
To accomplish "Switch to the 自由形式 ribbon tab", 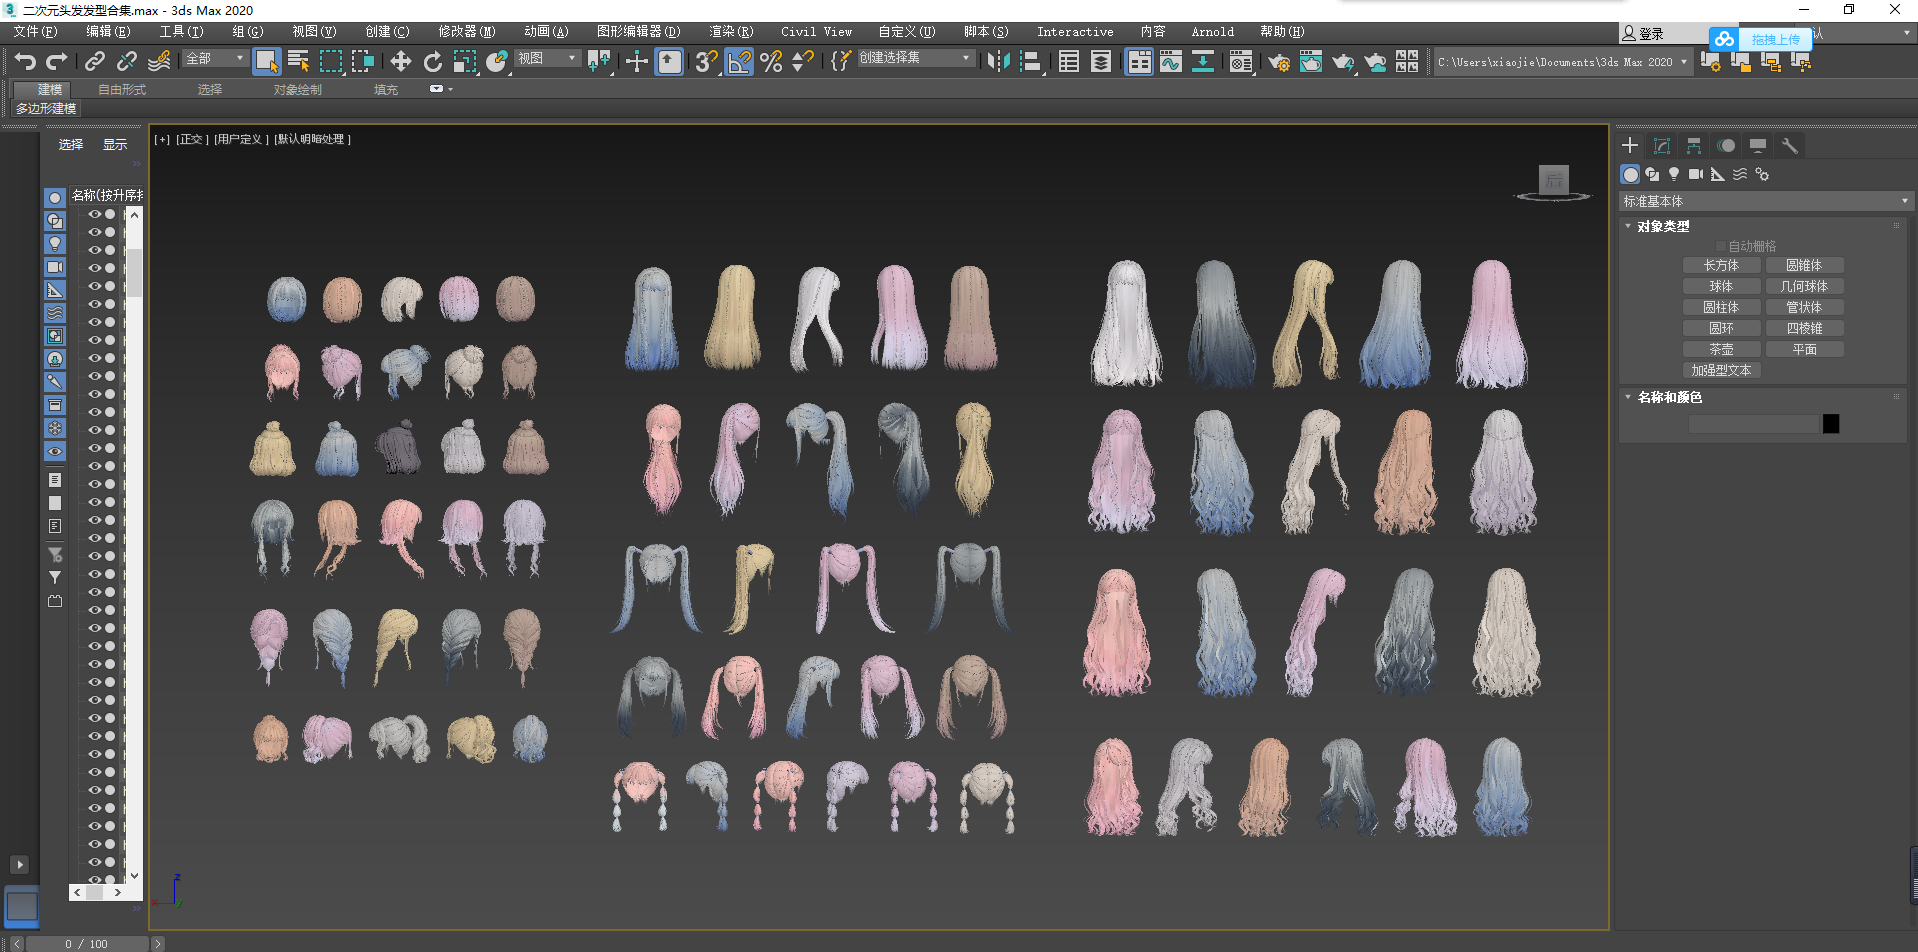I will click(122, 90).
